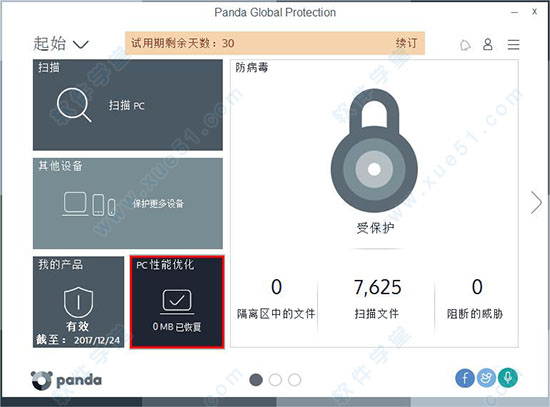Click the 阻断的威胁 blocked threats count
Screen dimensions: 550x407
475,299
